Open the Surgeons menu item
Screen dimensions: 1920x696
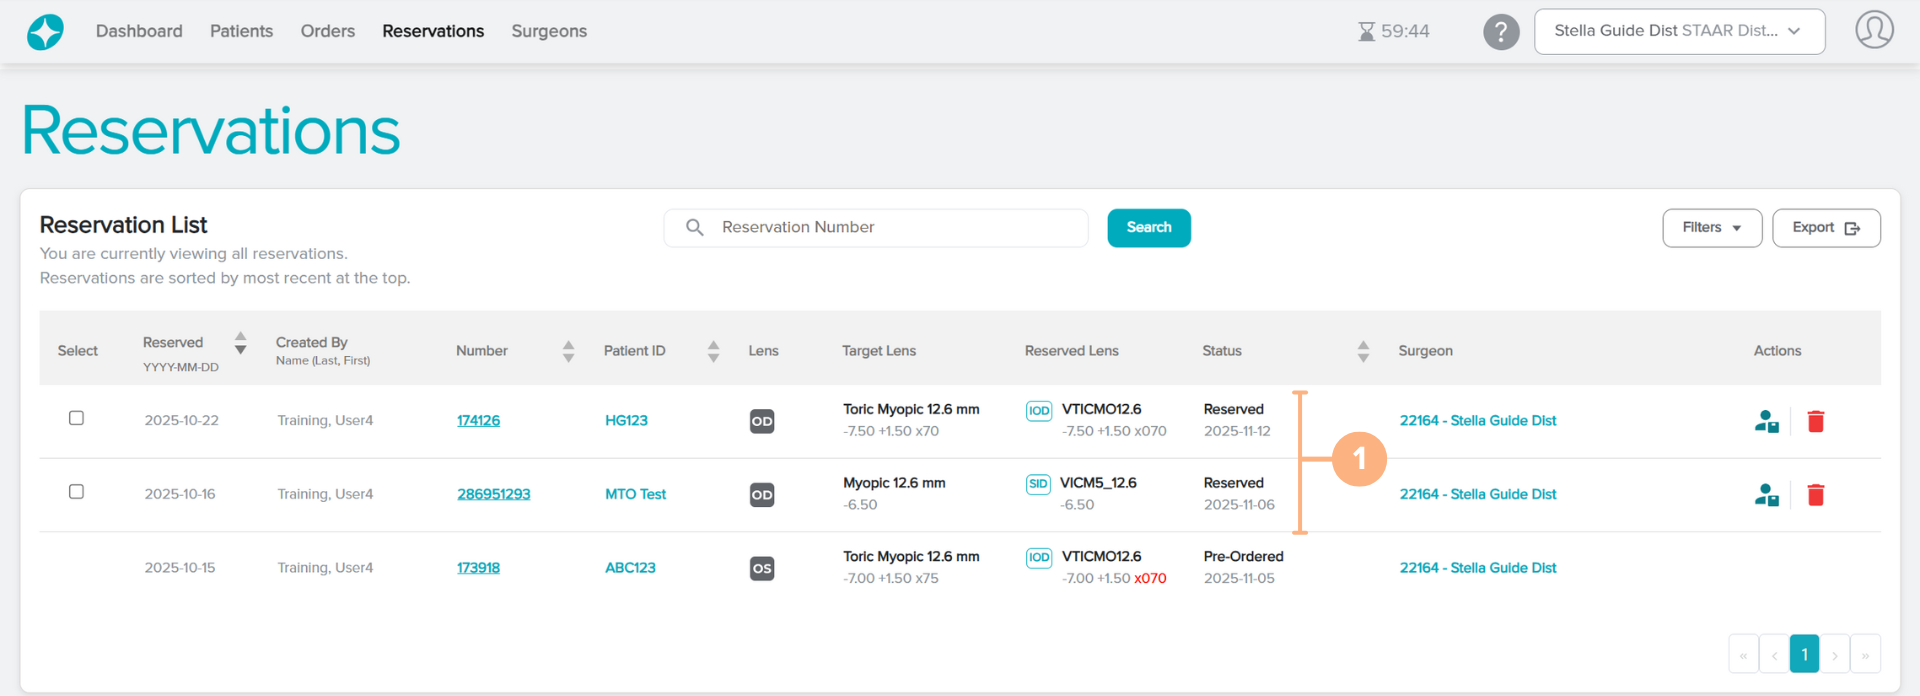(548, 31)
